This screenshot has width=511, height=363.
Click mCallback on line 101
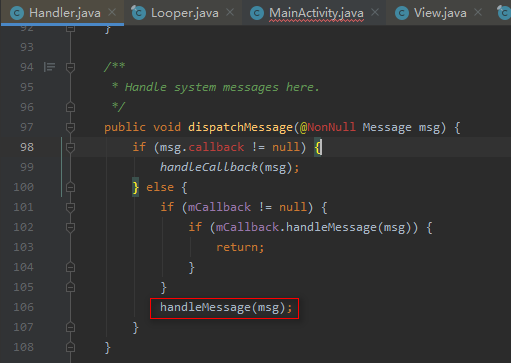pyautogui.click(x=219, y=207)
